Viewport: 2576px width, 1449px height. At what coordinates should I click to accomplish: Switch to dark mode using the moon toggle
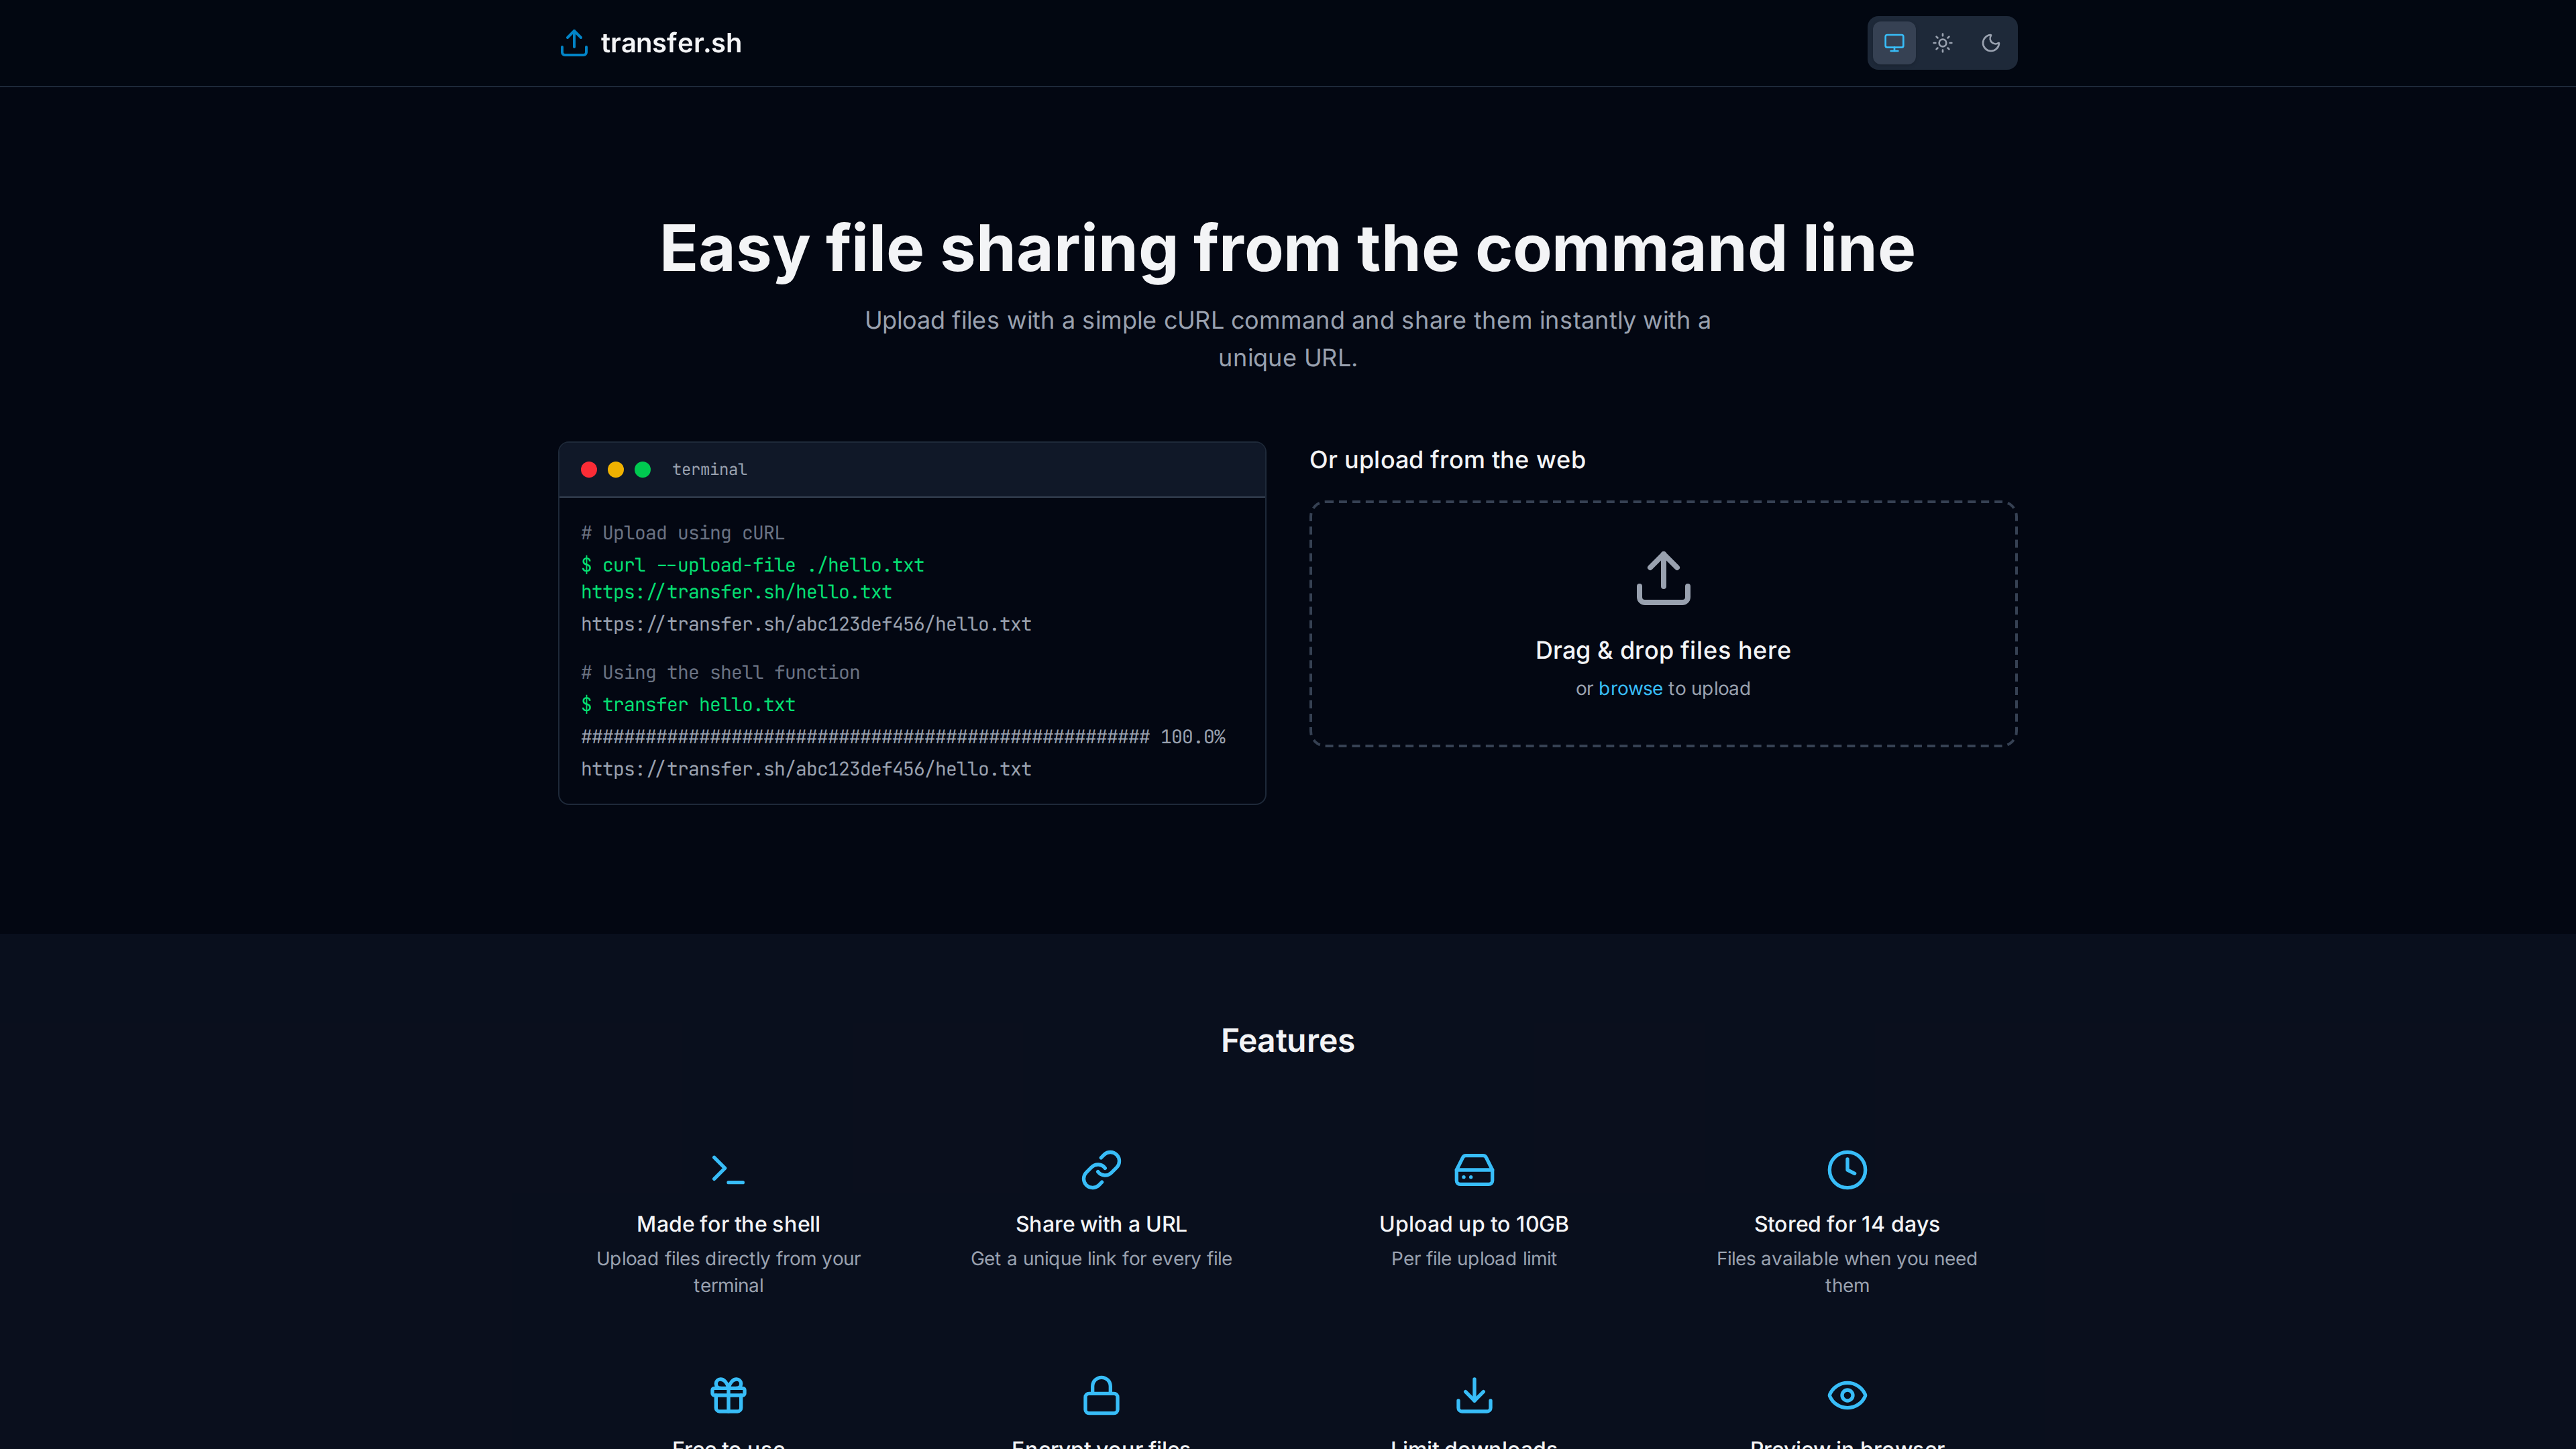tap(1990, 43)
